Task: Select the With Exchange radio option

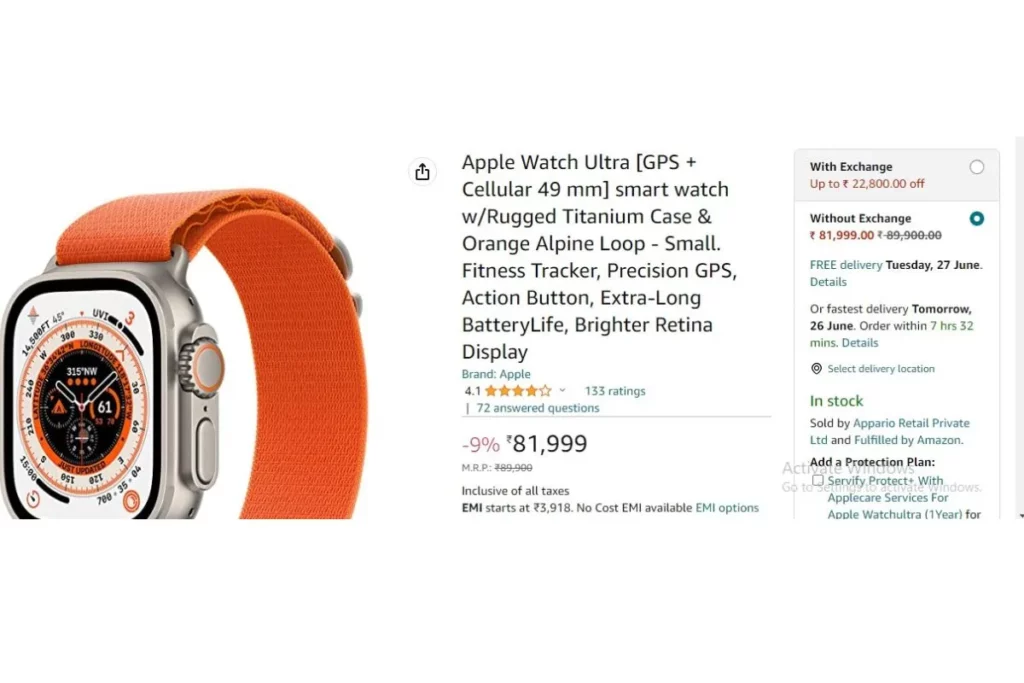Action: pyautogui.click(x=976, y=167)
